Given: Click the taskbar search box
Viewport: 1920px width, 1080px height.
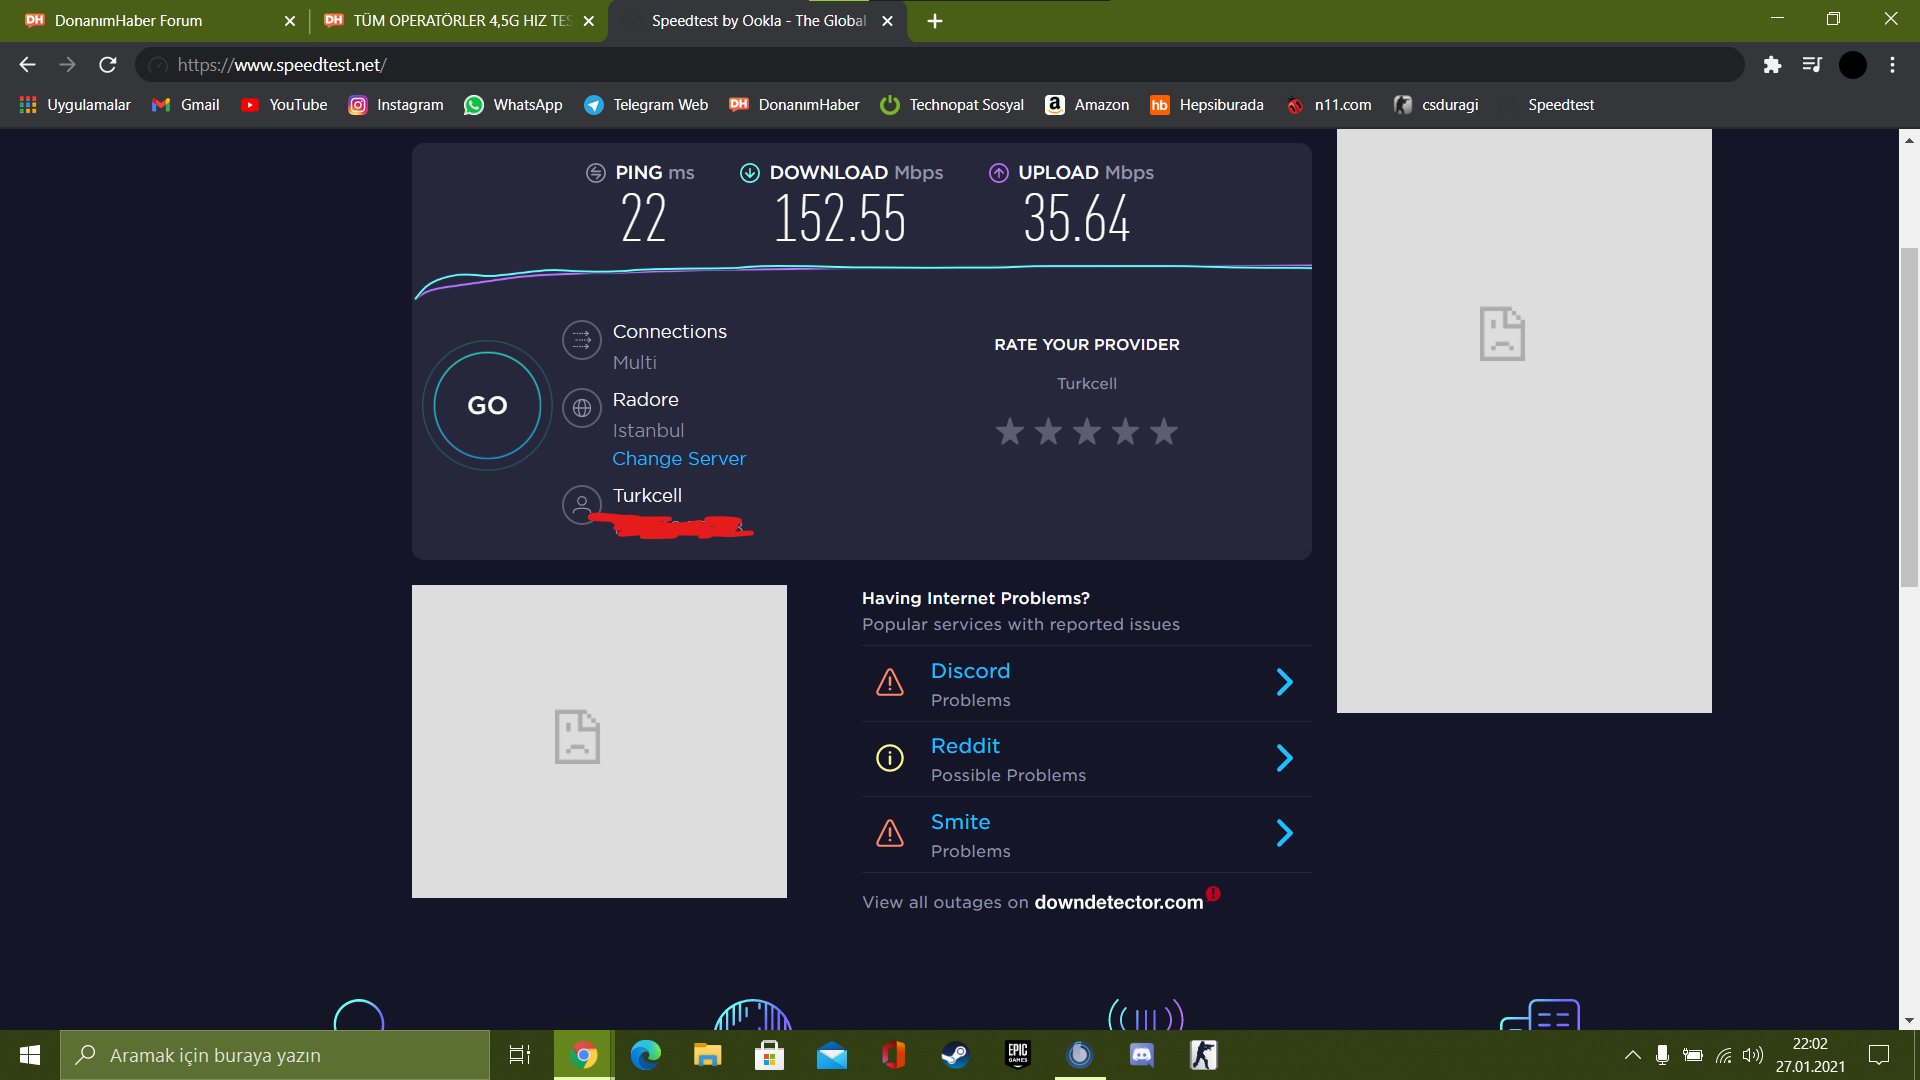Looking at the screenshot, I should click(275, 1055).
